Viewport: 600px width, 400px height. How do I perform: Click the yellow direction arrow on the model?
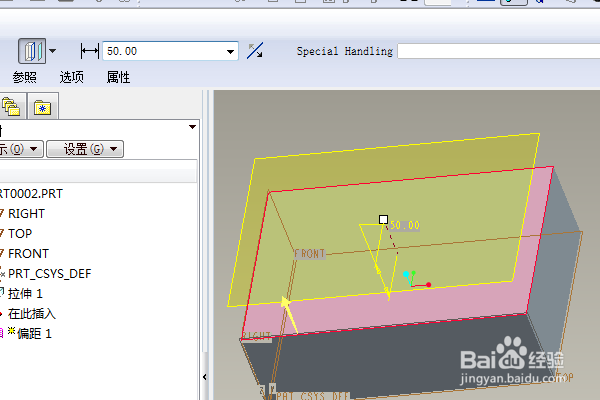coord(289,314)
